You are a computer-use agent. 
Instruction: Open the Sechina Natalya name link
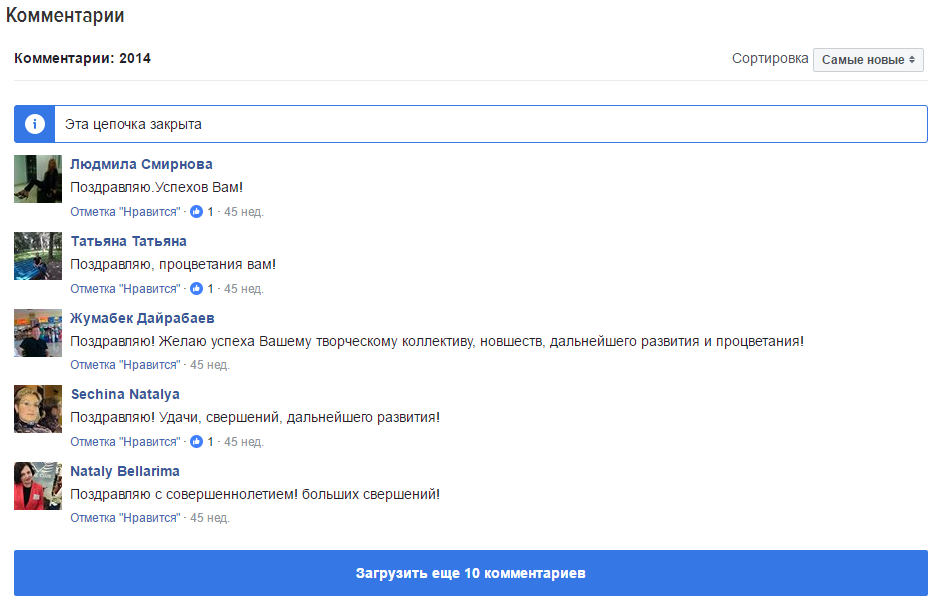125,395
